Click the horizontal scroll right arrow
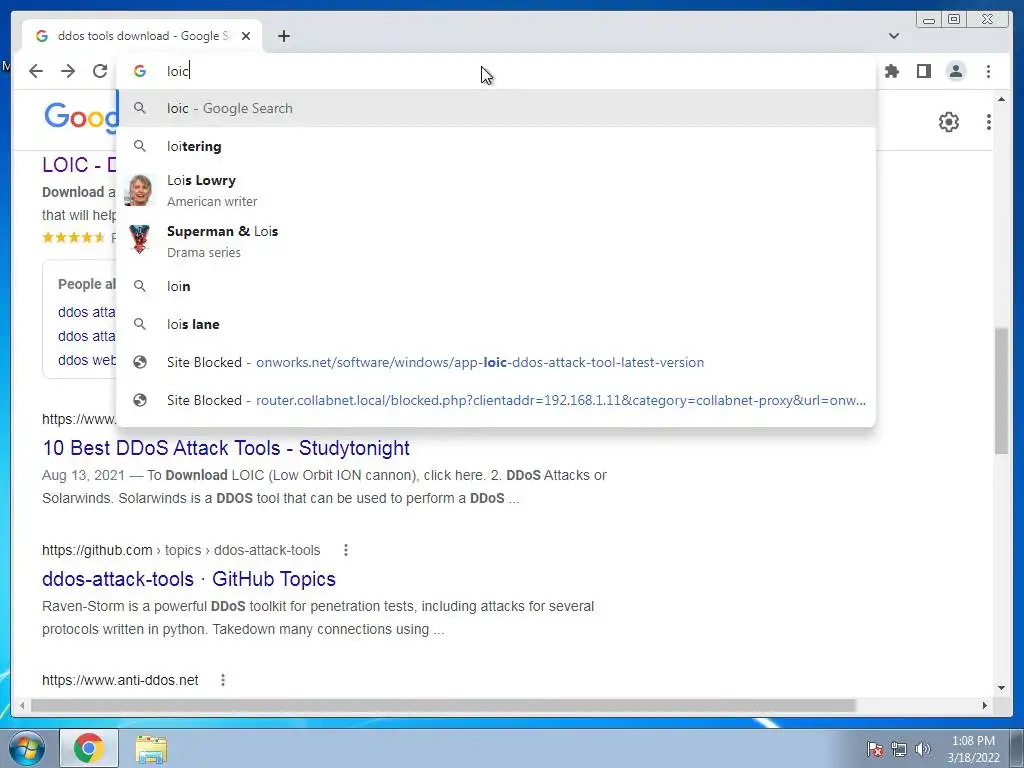Image resolution: width=1024 pixels, height=768 pixels. click(985, 705)
